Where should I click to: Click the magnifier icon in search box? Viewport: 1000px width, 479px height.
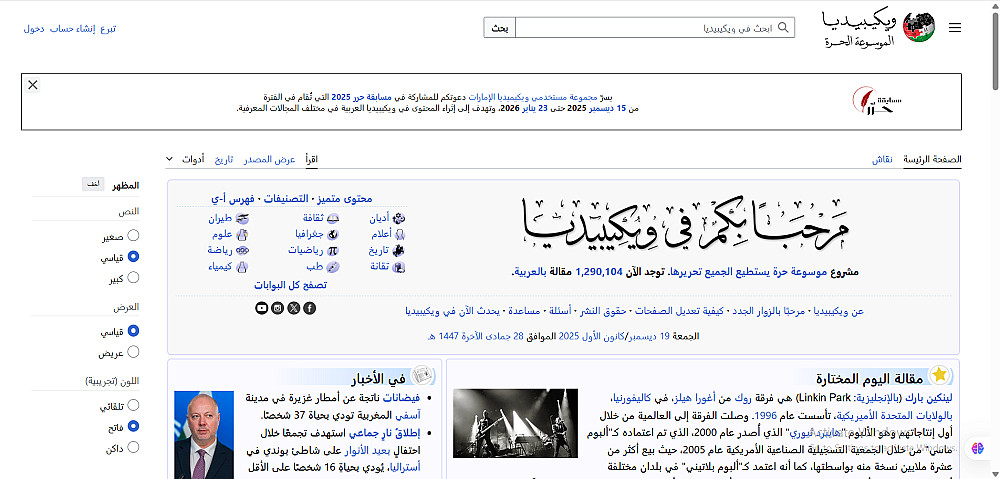point(784,27)
